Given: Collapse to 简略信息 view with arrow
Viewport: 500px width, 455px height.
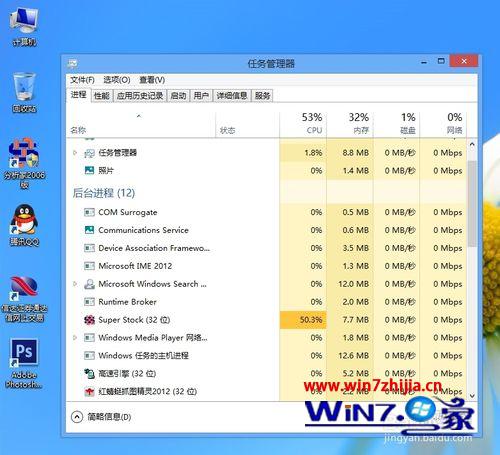Looking at the screenshot, I should pyautogui.click(x=77, y=417).
